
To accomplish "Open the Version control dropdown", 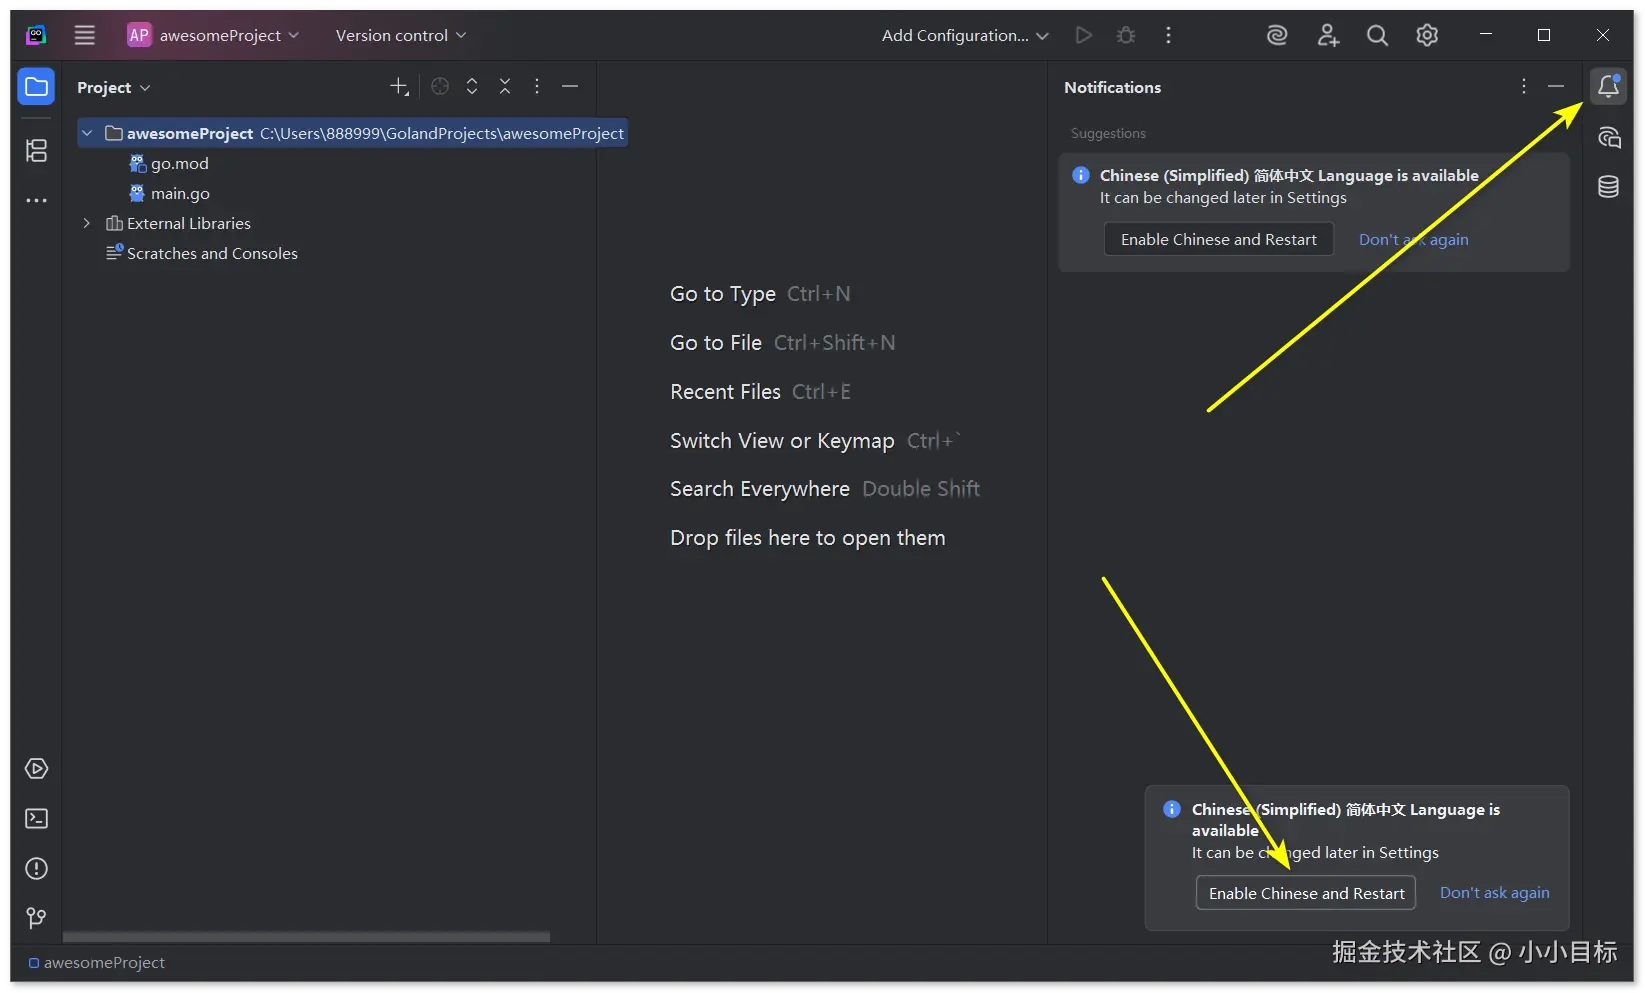I will [x=401, y=35].
